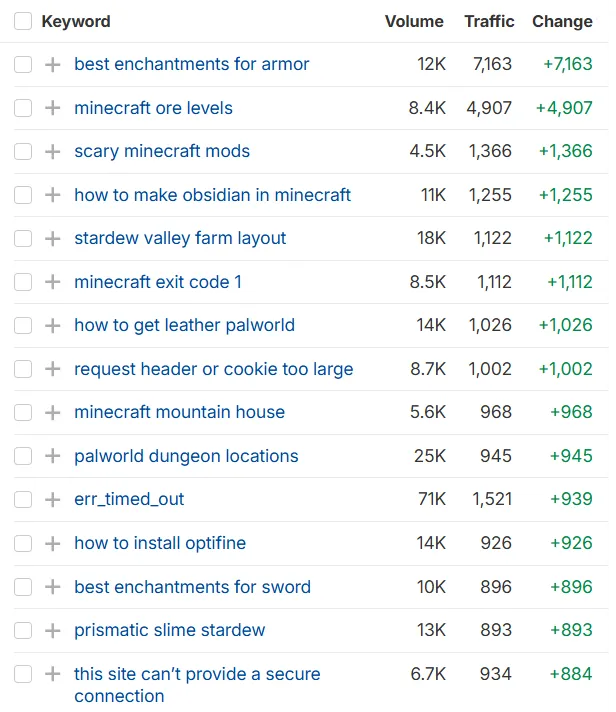
Task: Click plus icon next to 'err_timed_out'
Action: (x=52, y=500)
